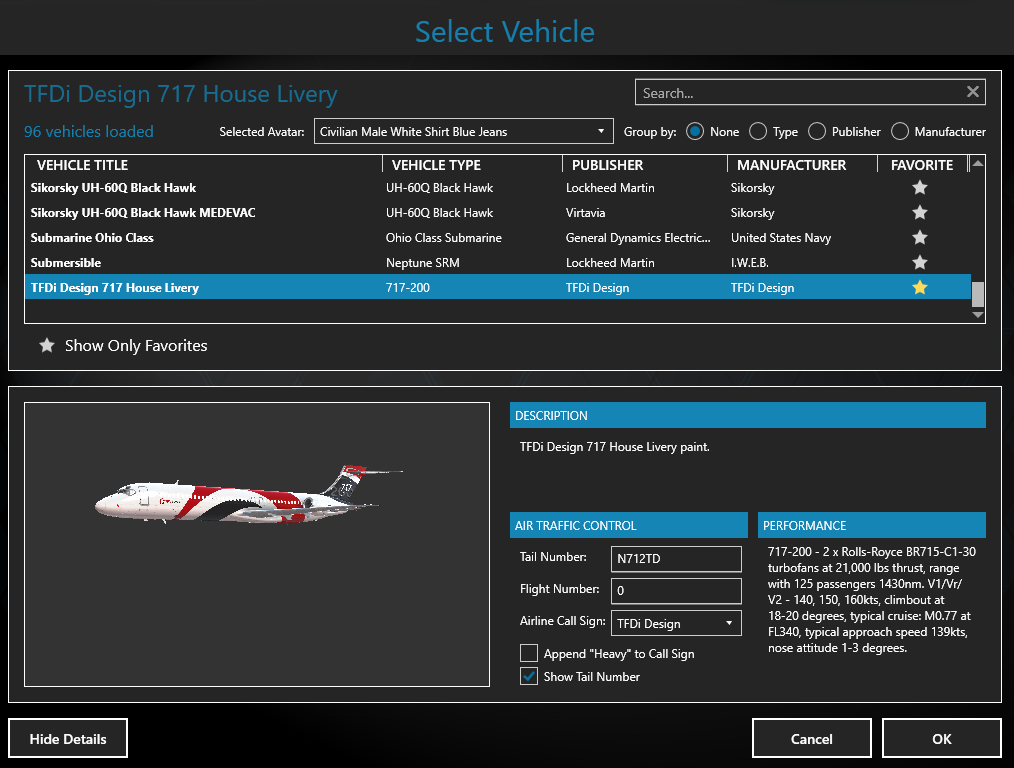1014x768 pixels.
Task: Sort by PUBLISHER column header
Action: [x=607, y=165]
